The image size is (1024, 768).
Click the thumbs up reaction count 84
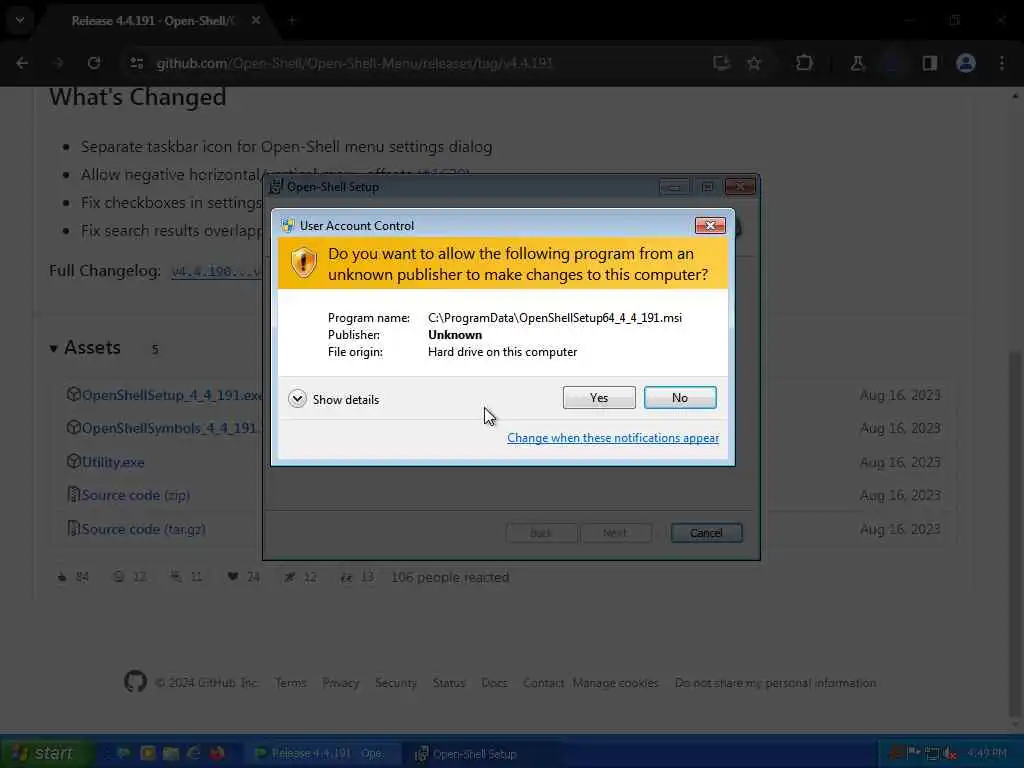[73, 577]
